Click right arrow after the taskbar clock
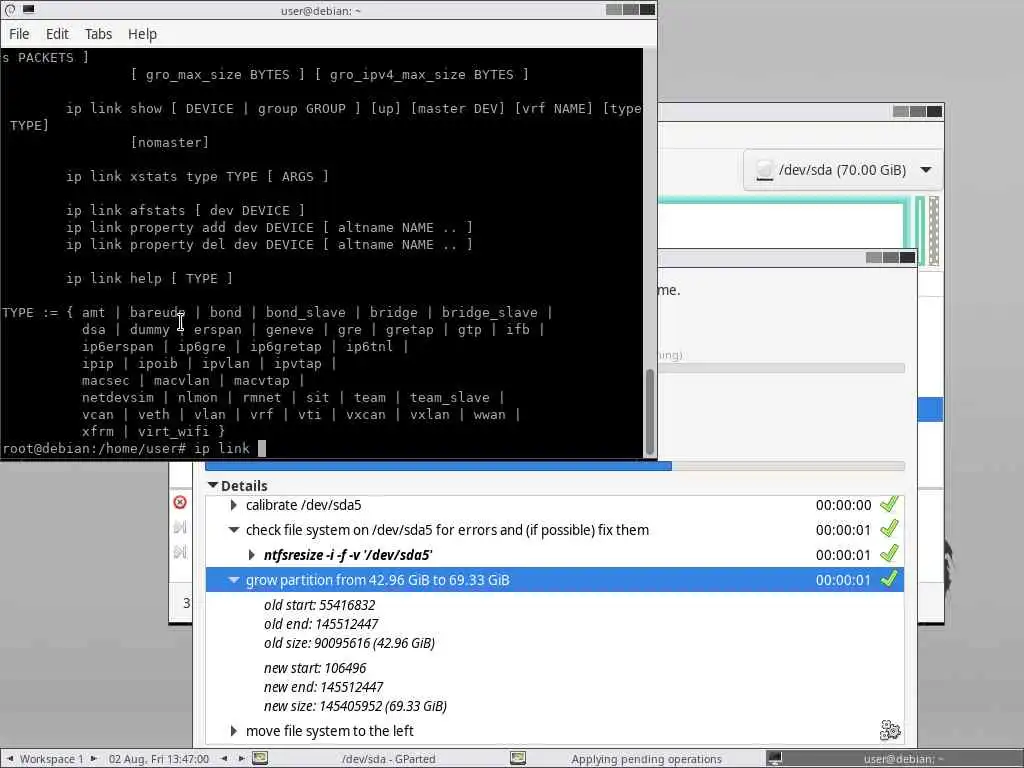1024x768 pixels. pyautogui.click(x=241, y=759)
